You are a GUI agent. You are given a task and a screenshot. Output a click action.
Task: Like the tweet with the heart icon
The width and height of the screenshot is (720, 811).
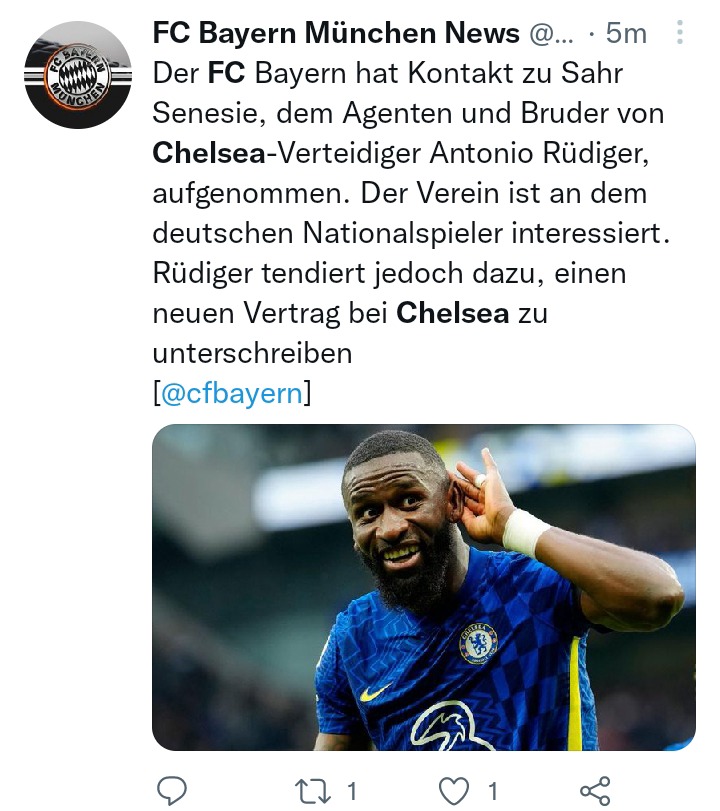click(x=454, y=791)
